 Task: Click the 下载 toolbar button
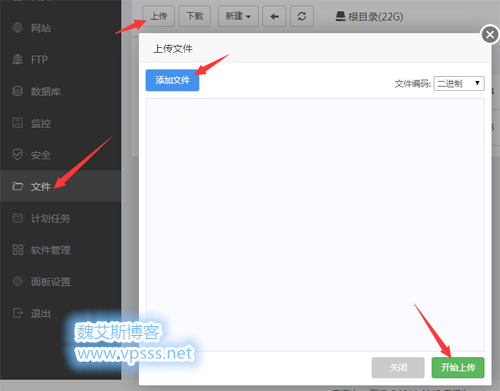tap(194, 16)
